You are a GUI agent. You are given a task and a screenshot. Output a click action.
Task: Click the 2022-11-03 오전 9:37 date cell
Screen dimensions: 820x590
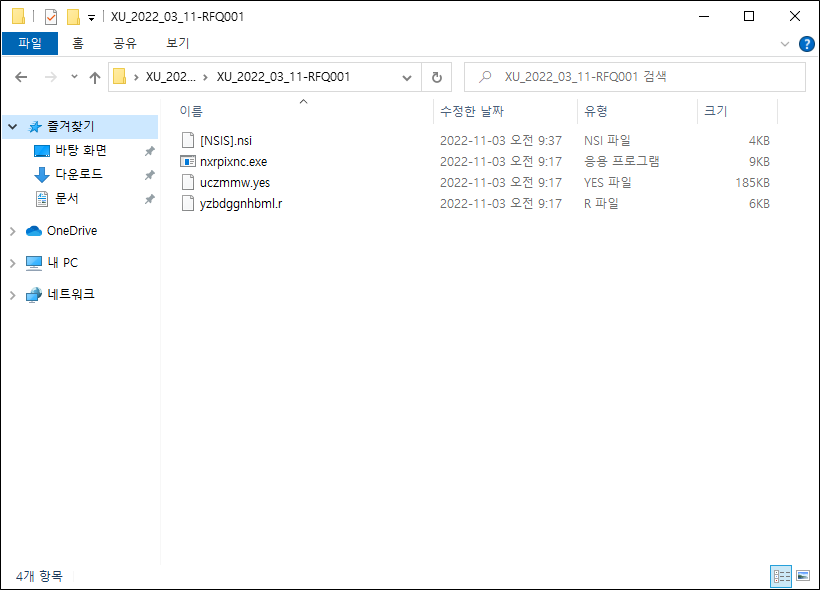(500, 141)
